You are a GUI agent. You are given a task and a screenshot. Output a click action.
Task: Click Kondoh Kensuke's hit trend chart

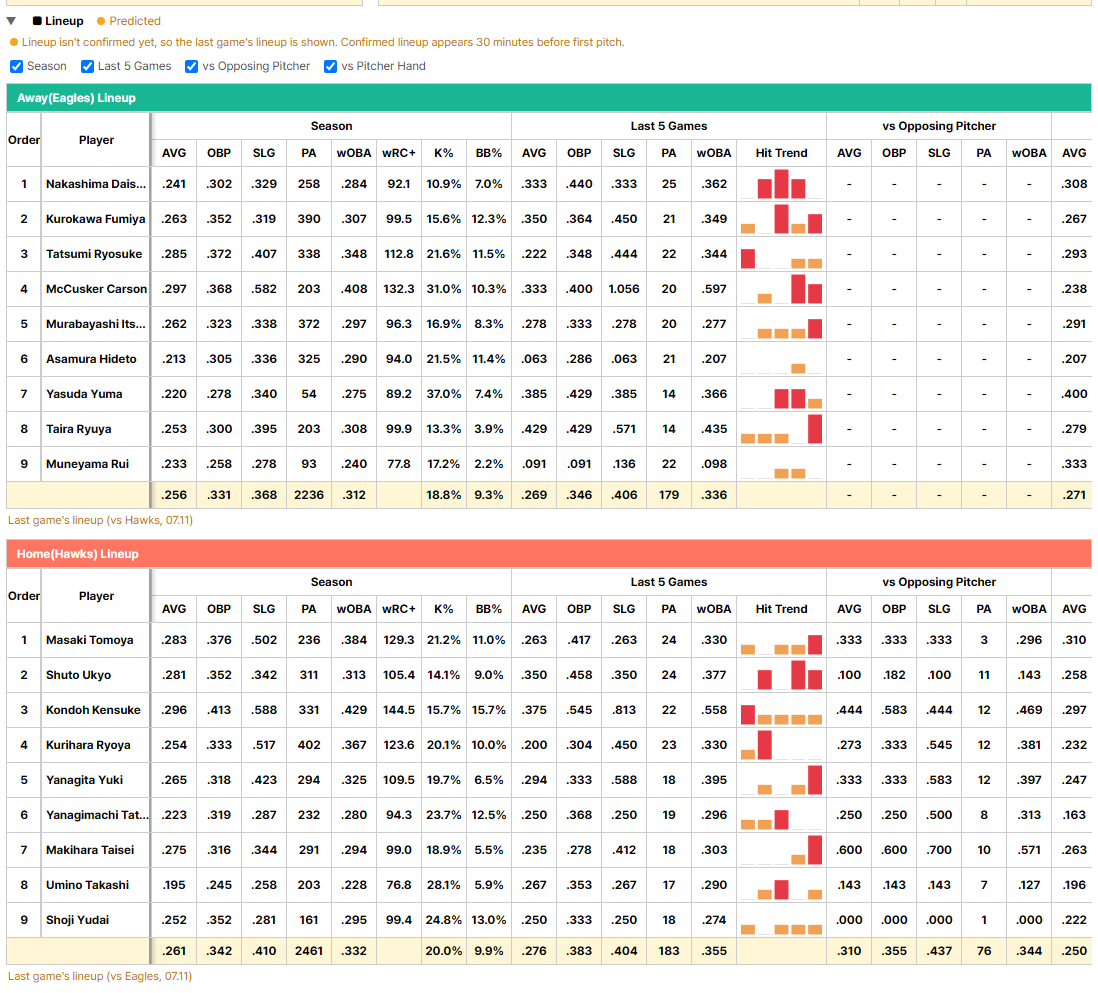[x=781, y=710]
